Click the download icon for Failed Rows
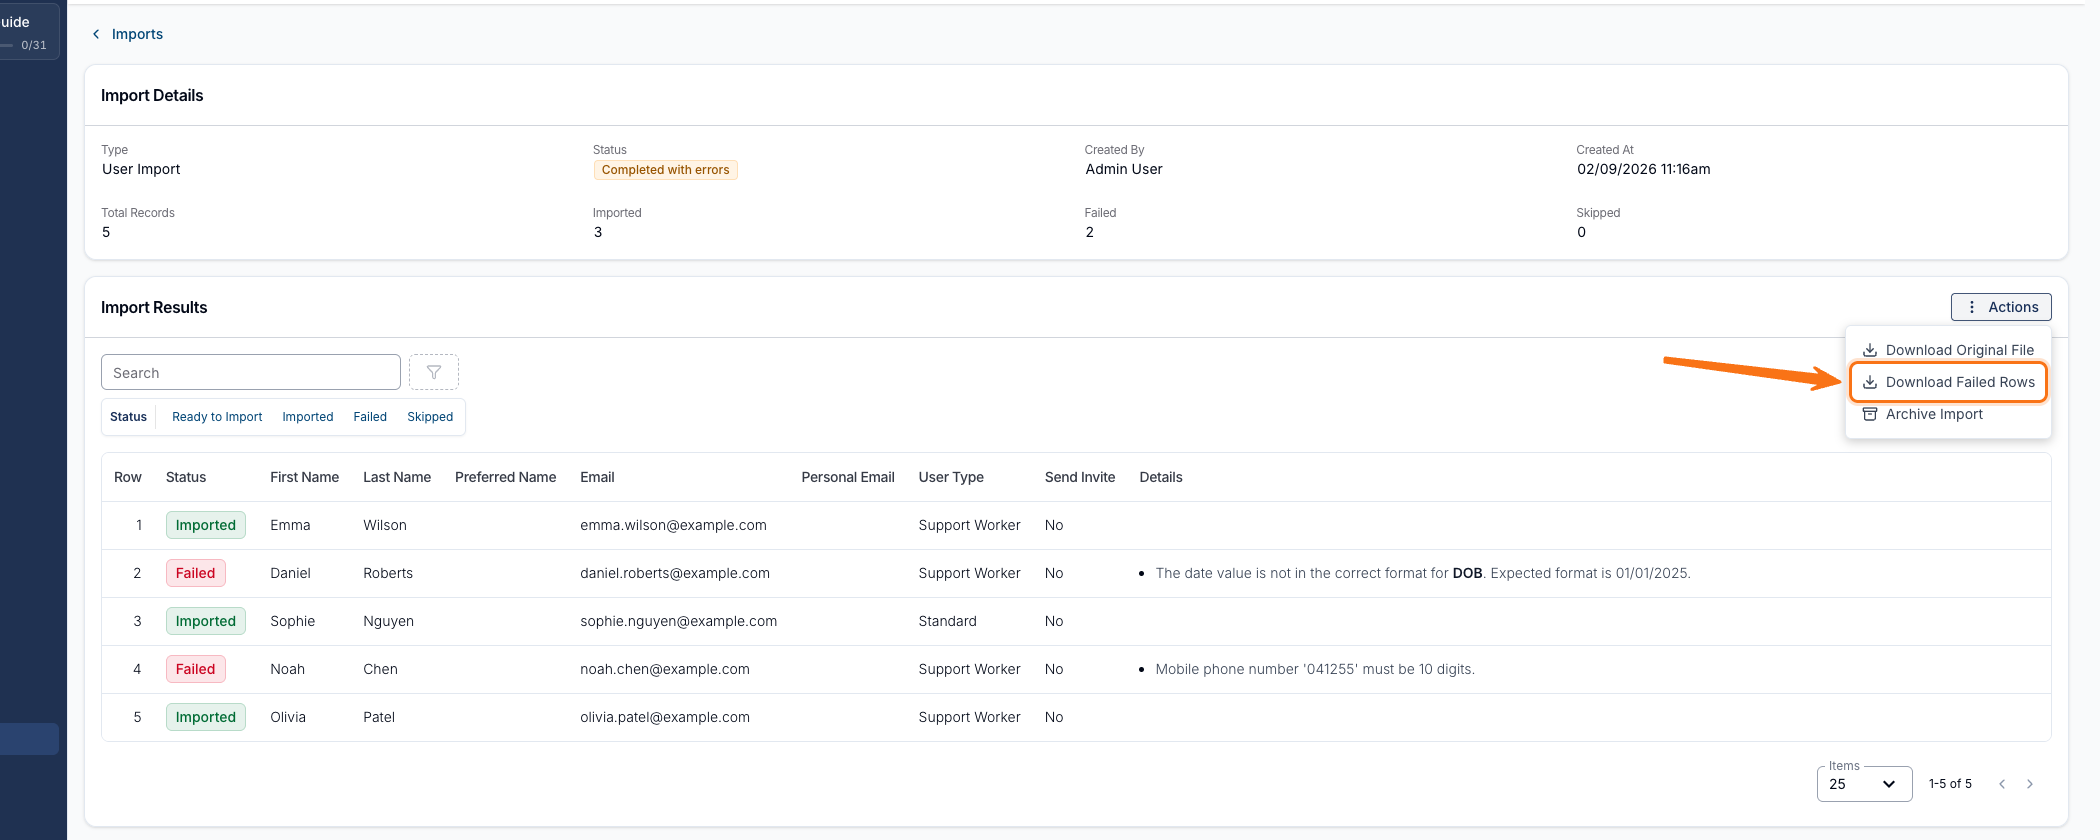 1869,382
